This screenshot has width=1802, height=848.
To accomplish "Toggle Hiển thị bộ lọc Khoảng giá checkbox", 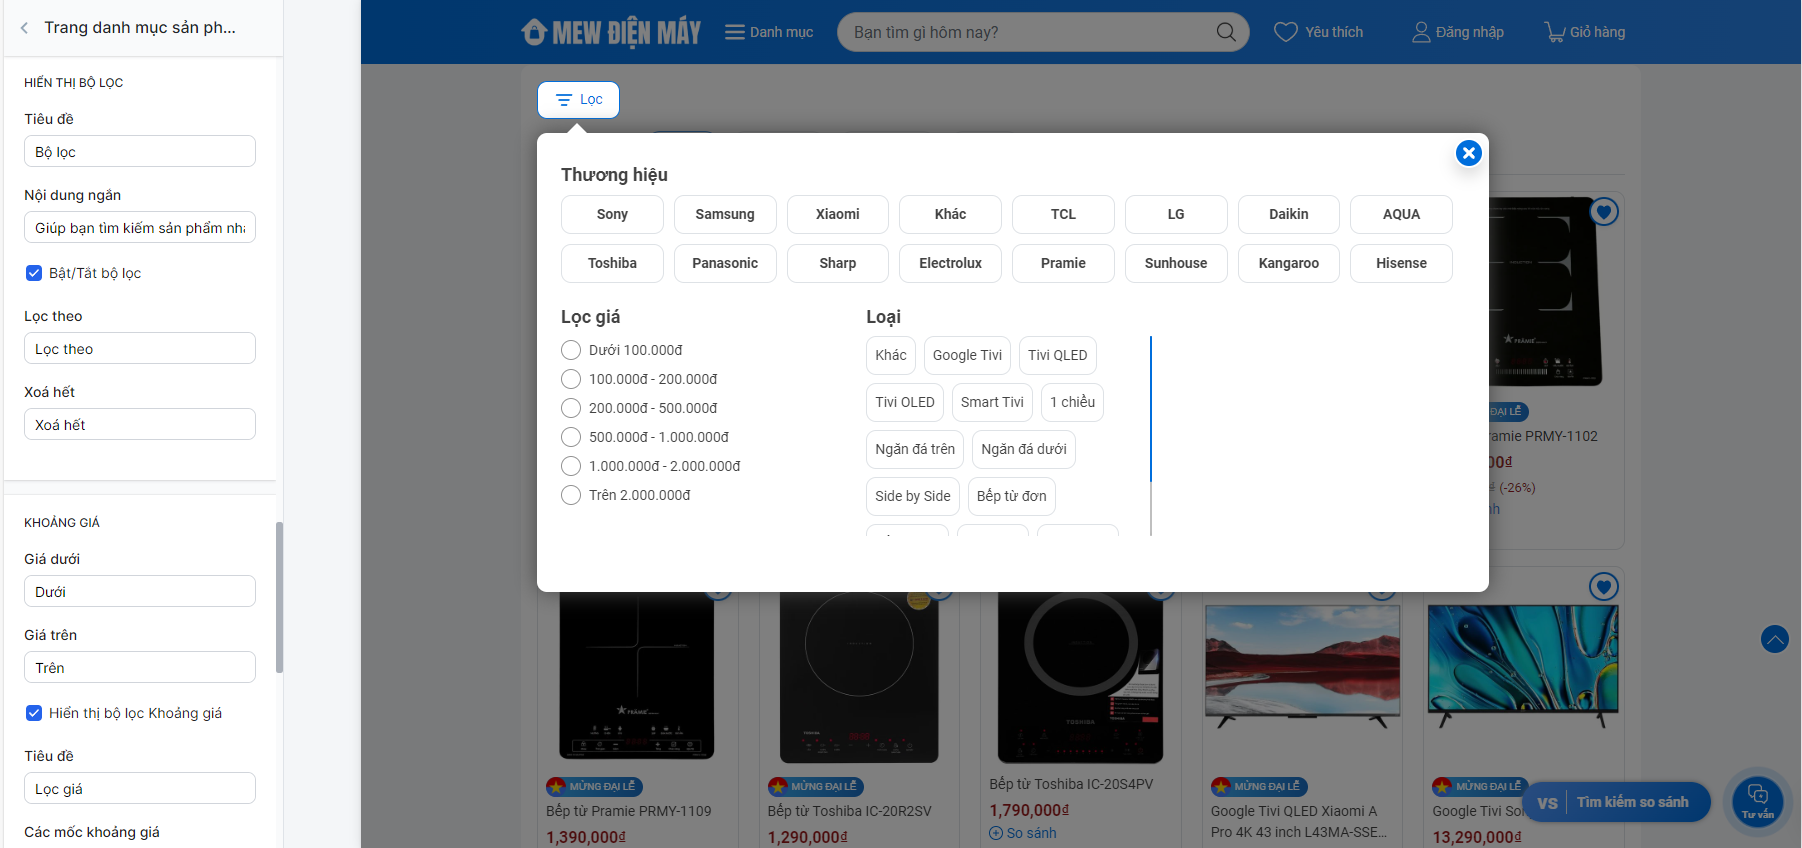I will point(34,713).
